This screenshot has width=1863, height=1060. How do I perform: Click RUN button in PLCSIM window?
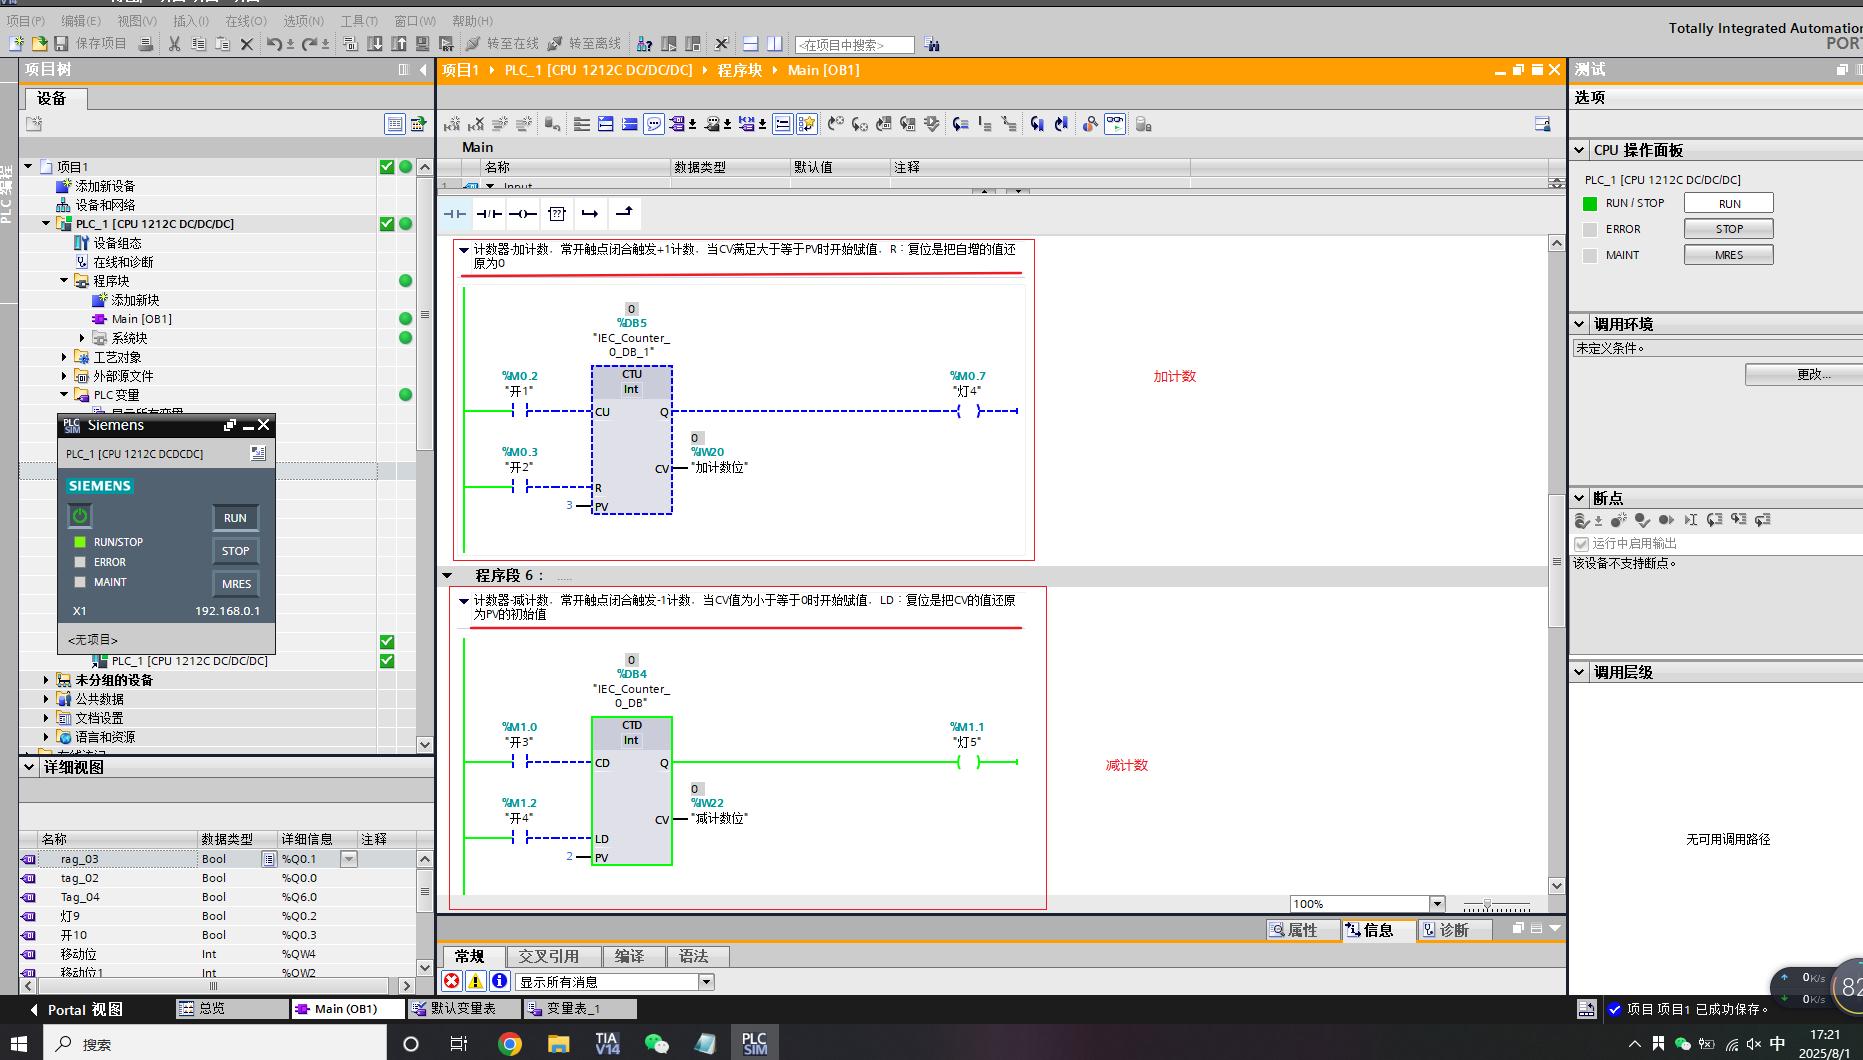pyautogui.click(x=235, y=518)
